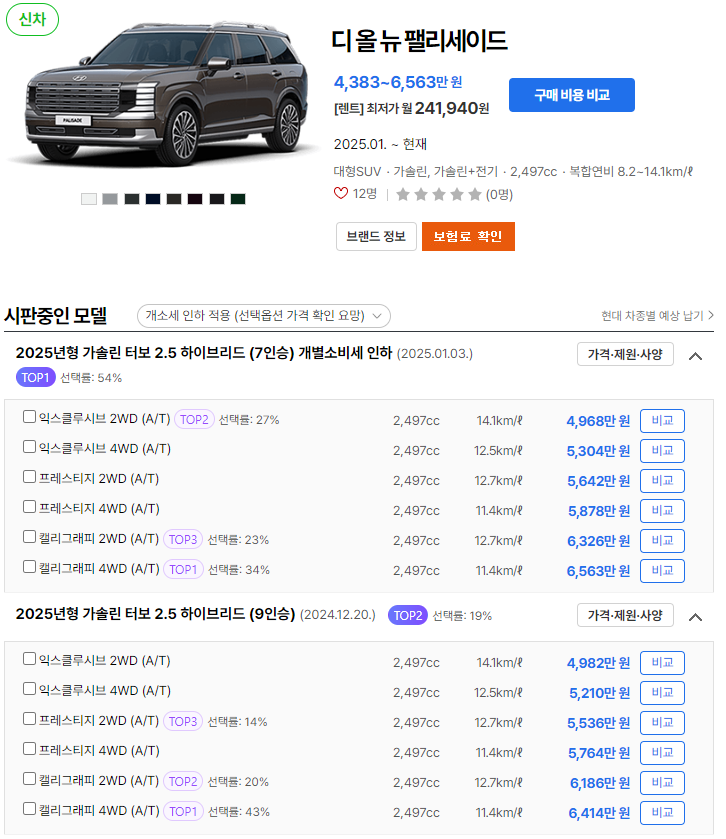Select the dark green color swatch

point(238,199)
